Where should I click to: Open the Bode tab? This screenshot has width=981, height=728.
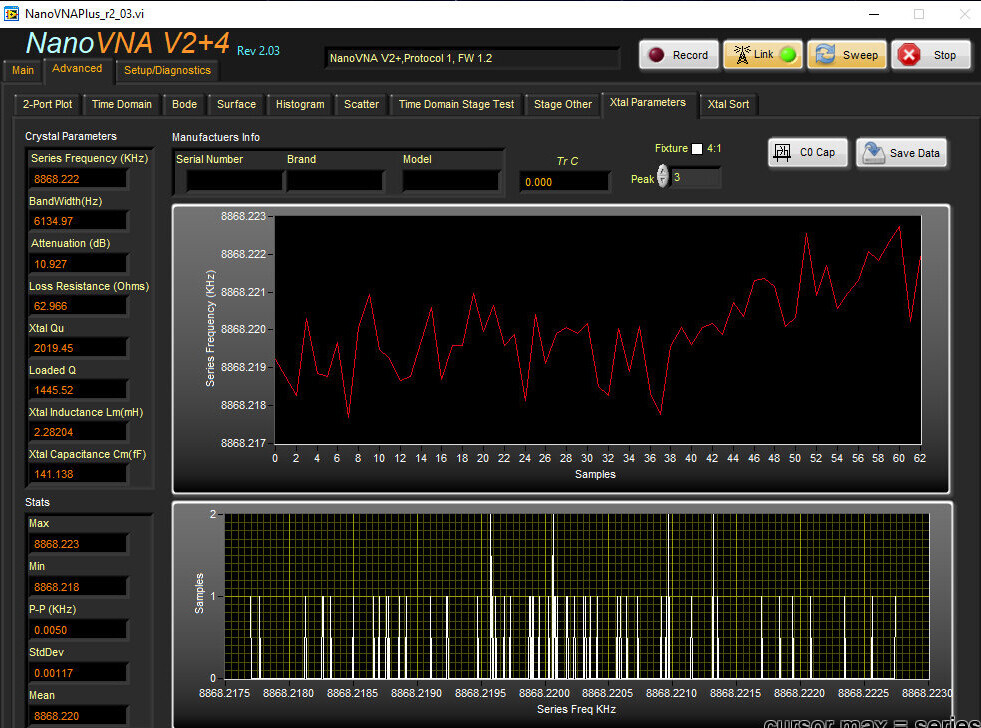(185, 104)
